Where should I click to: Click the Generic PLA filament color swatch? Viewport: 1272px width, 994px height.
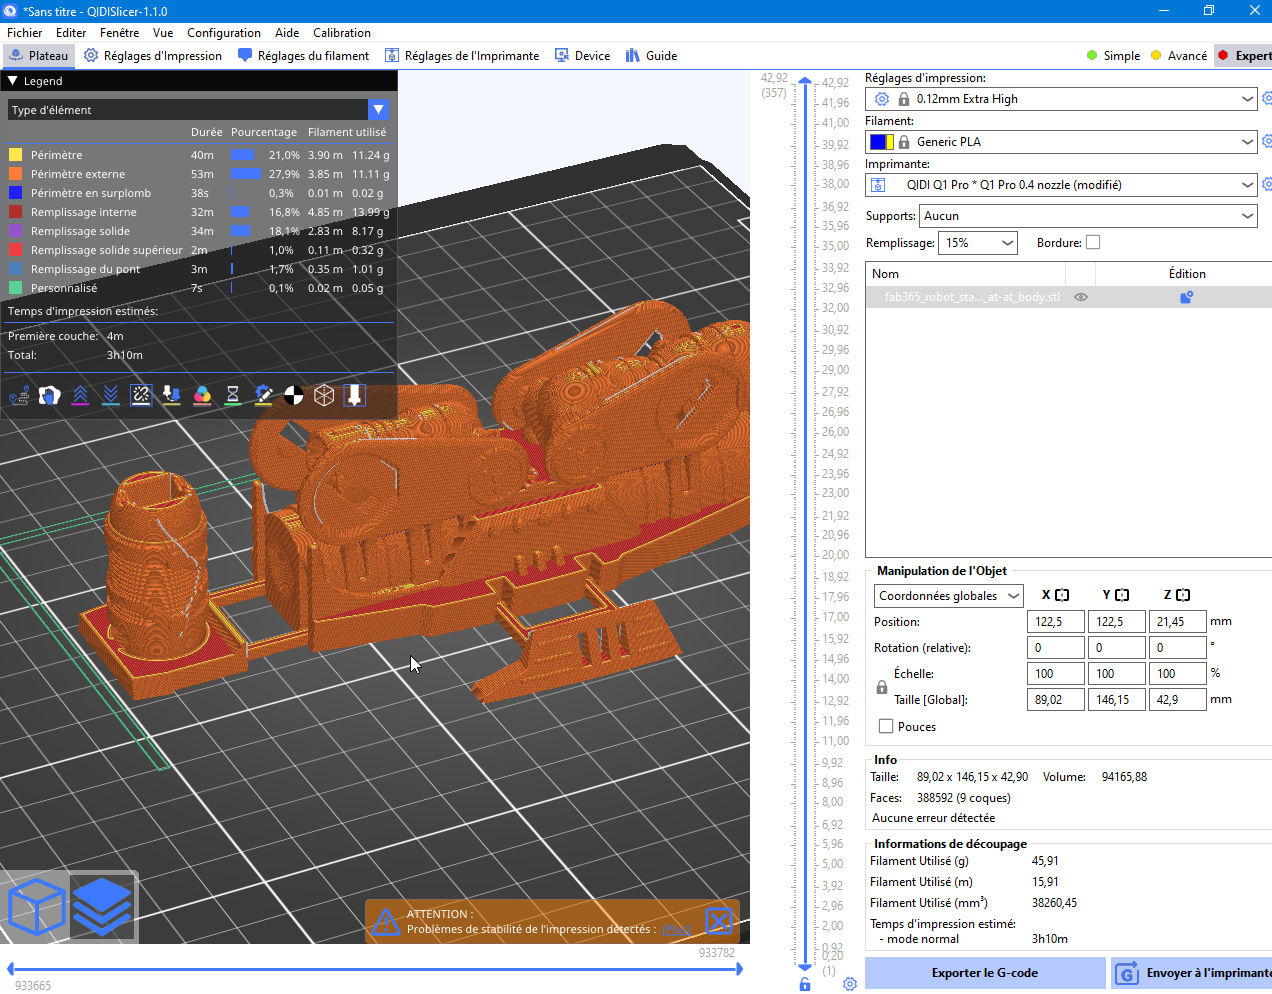click(x=881, y=142)
